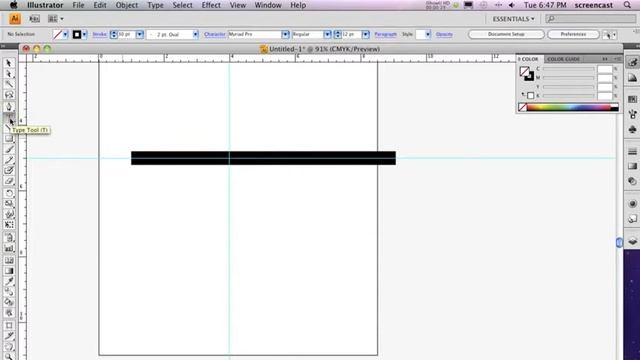This screenshot has width=640, height=360.
Task: Open the Myriad Pro font dropdown
Action: (x=285, y=35)
